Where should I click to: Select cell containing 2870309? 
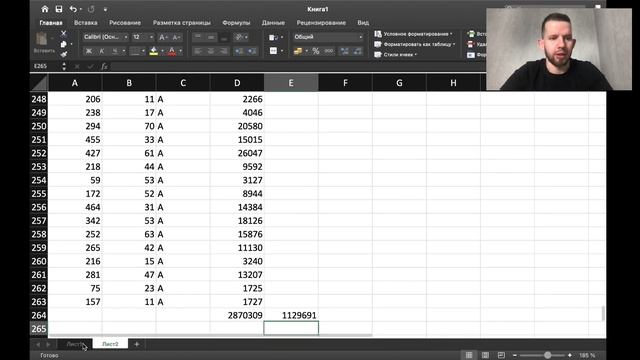[237, 315]
